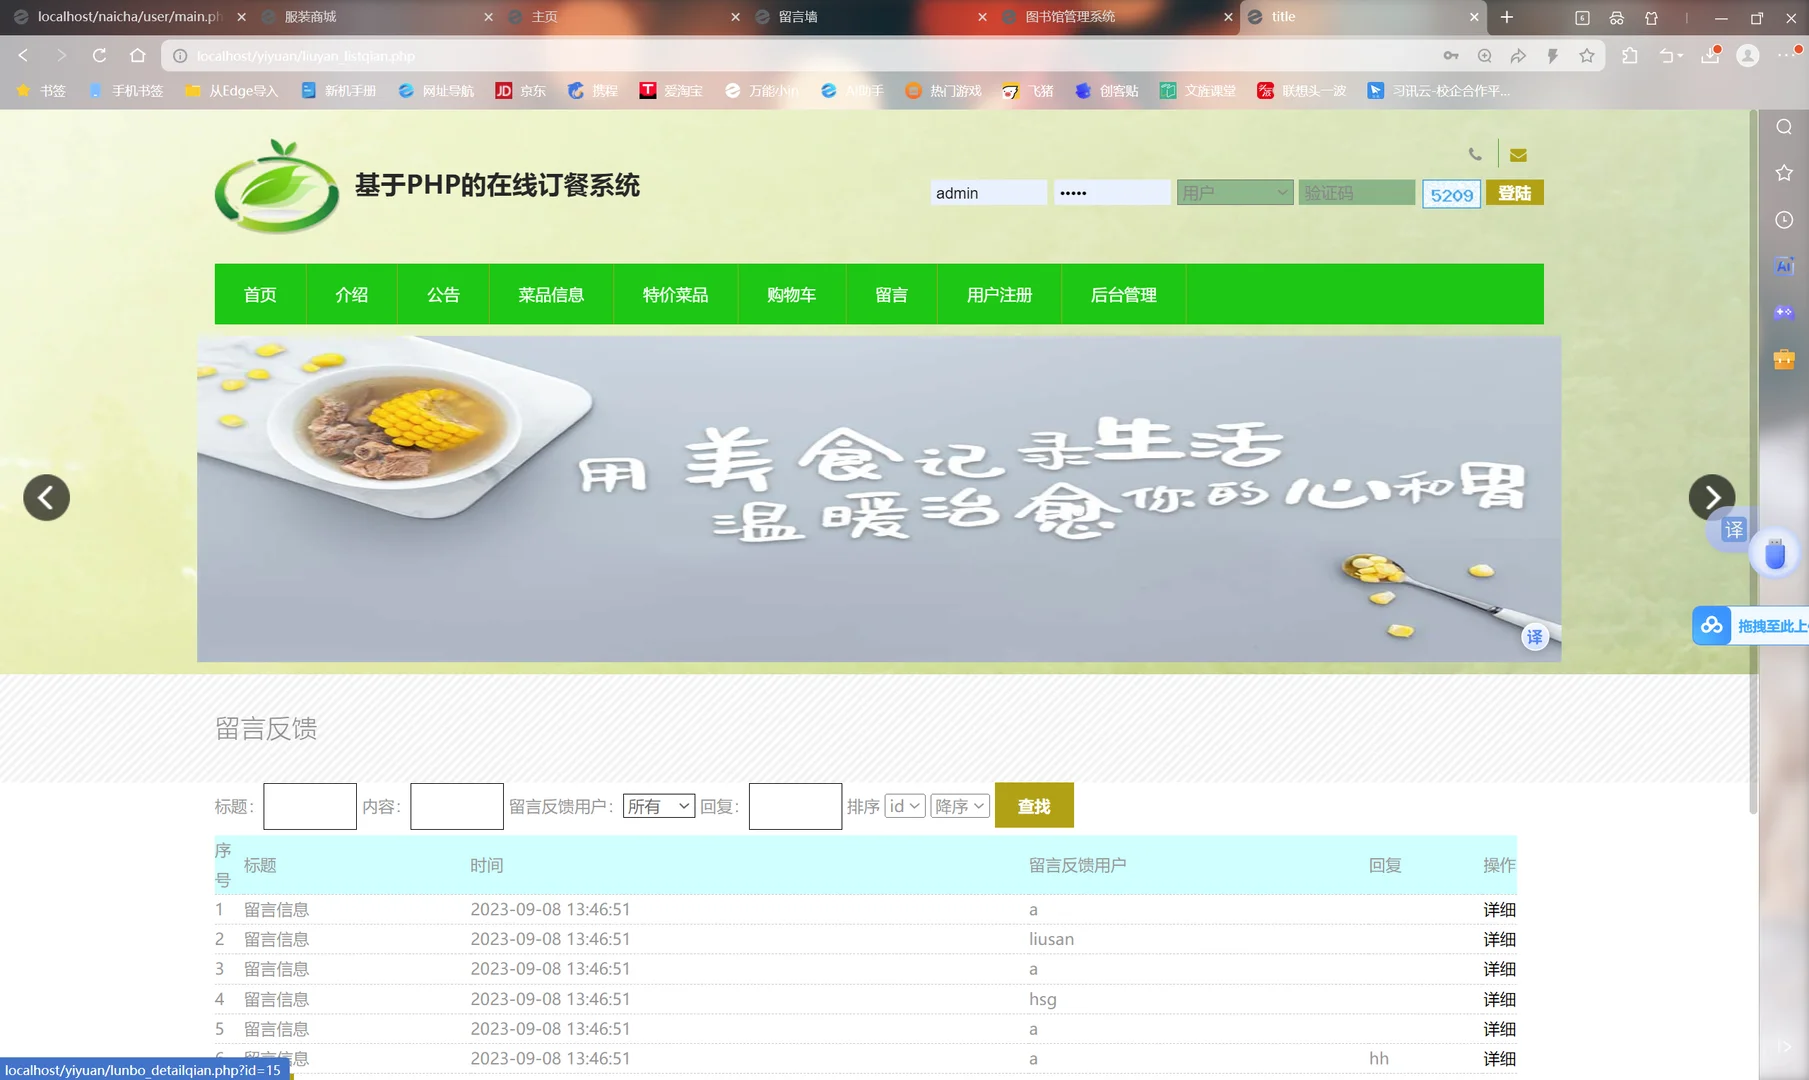Click the gamepad games icon in the sidebar
Screen dimensions: 1809x1080
pyautogui.click(x=1783, y=312)
